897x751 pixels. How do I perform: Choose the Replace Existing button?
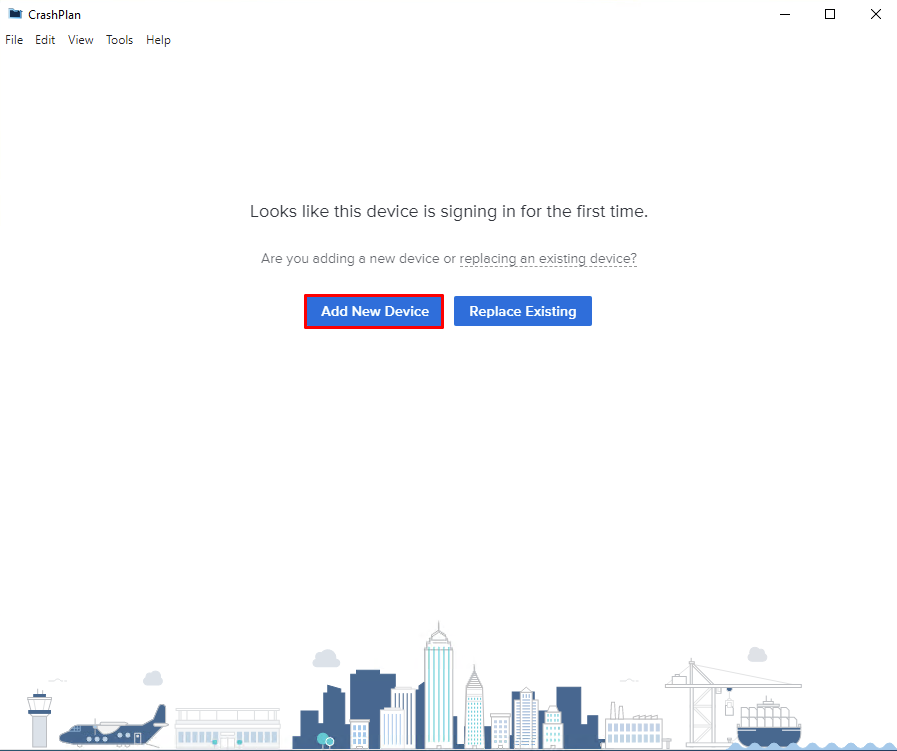[522, 311]
